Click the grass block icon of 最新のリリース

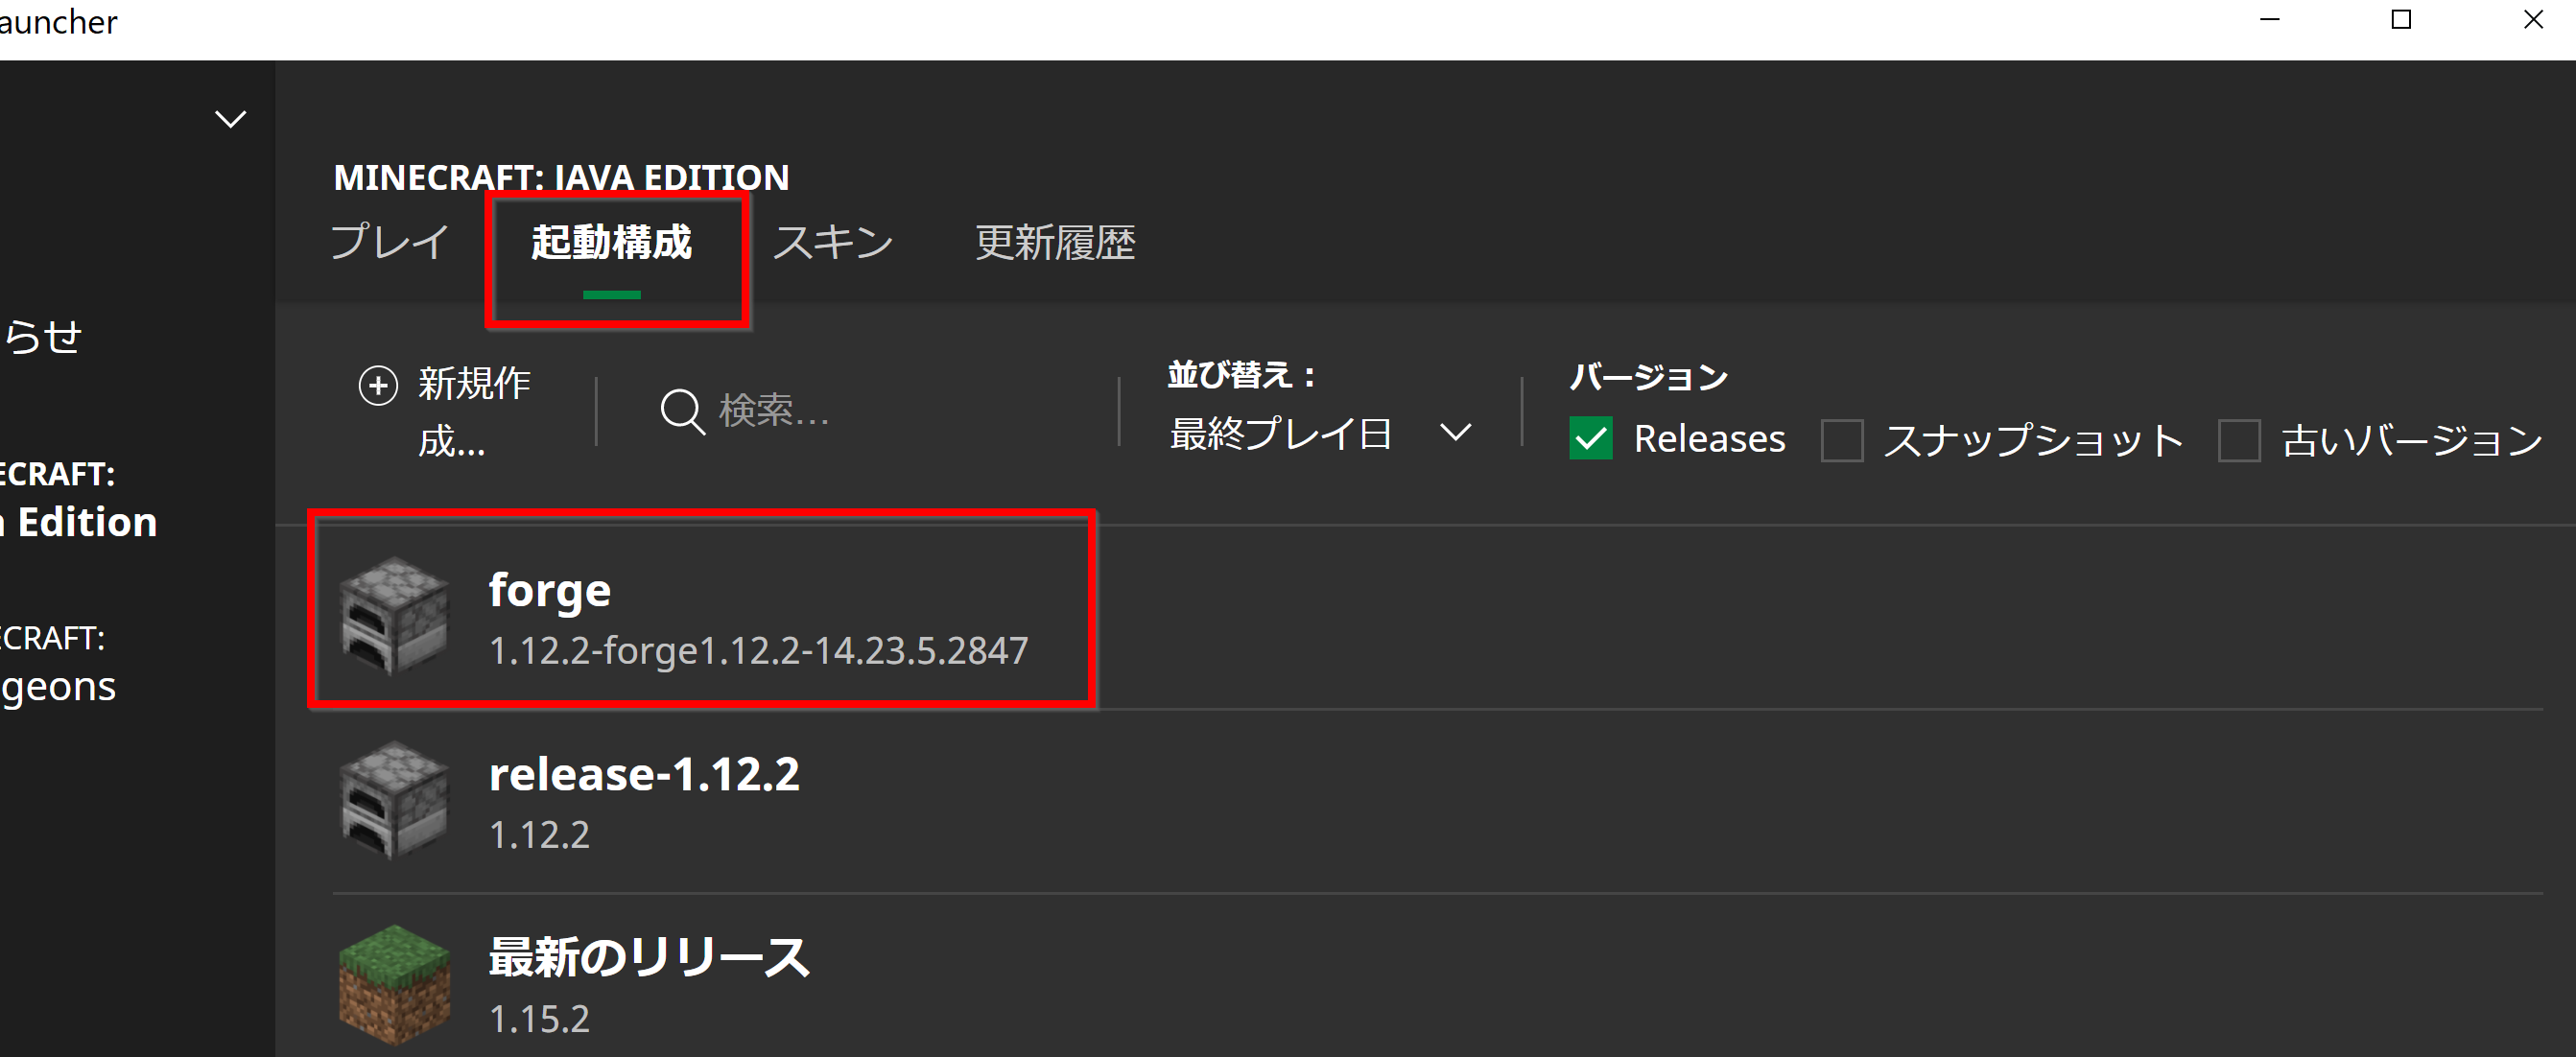click(x=394, y=984)
